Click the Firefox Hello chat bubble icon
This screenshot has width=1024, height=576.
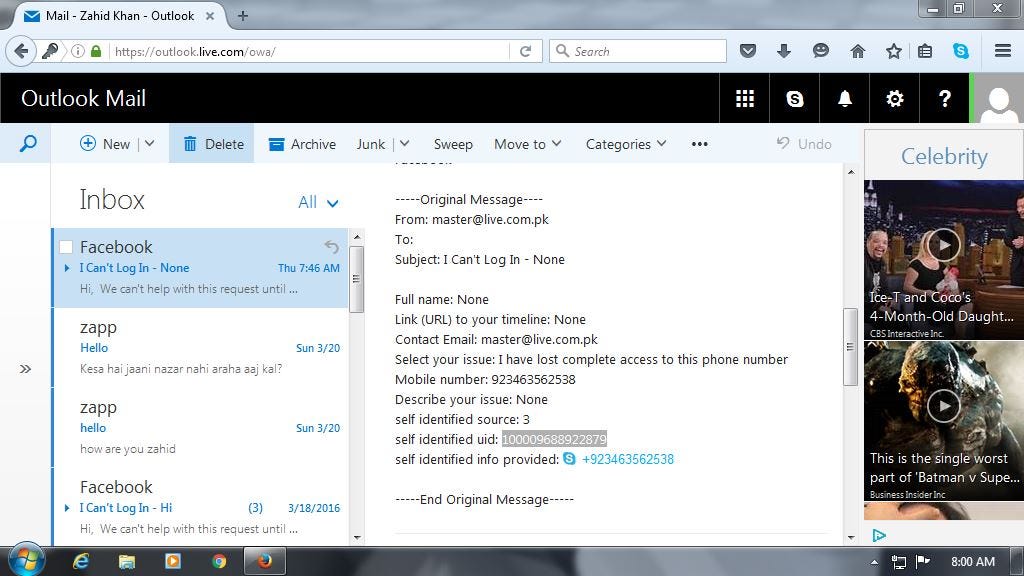(821, 51)
